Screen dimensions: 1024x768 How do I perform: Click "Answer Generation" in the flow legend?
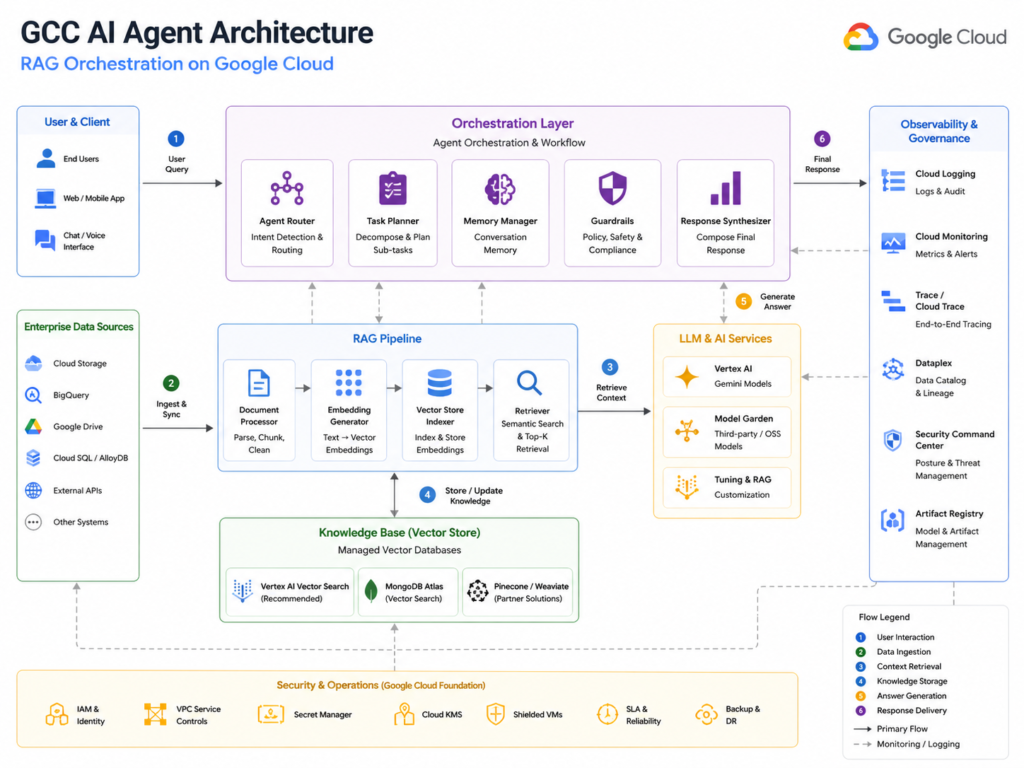coord(912,696)
